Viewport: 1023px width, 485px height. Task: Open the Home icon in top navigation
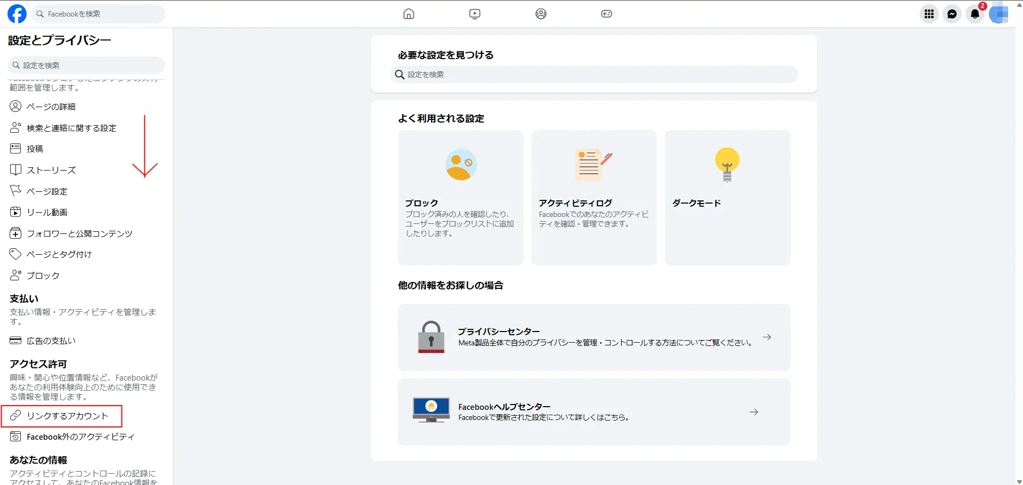pyautogui.click(x=408, y=14)
